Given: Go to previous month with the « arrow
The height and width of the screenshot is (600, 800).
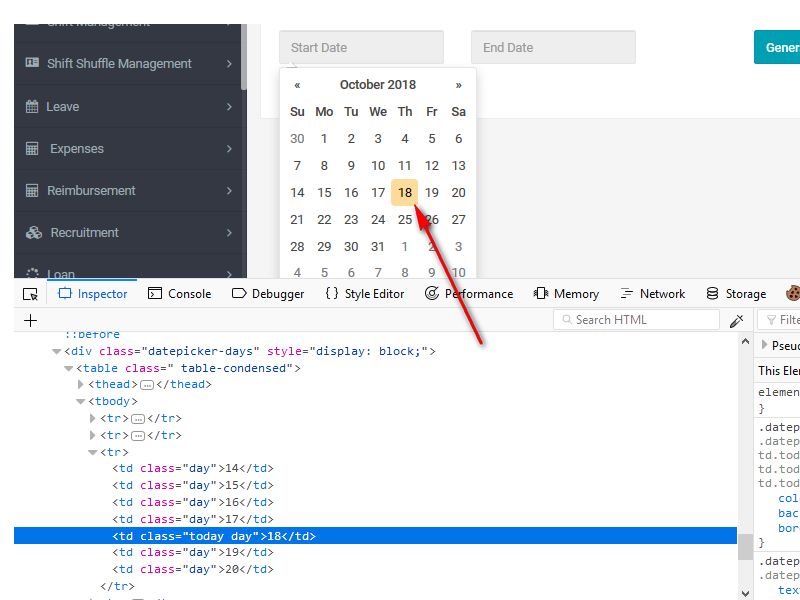Looking at the screenshot, I should click(x=297, y=84).
